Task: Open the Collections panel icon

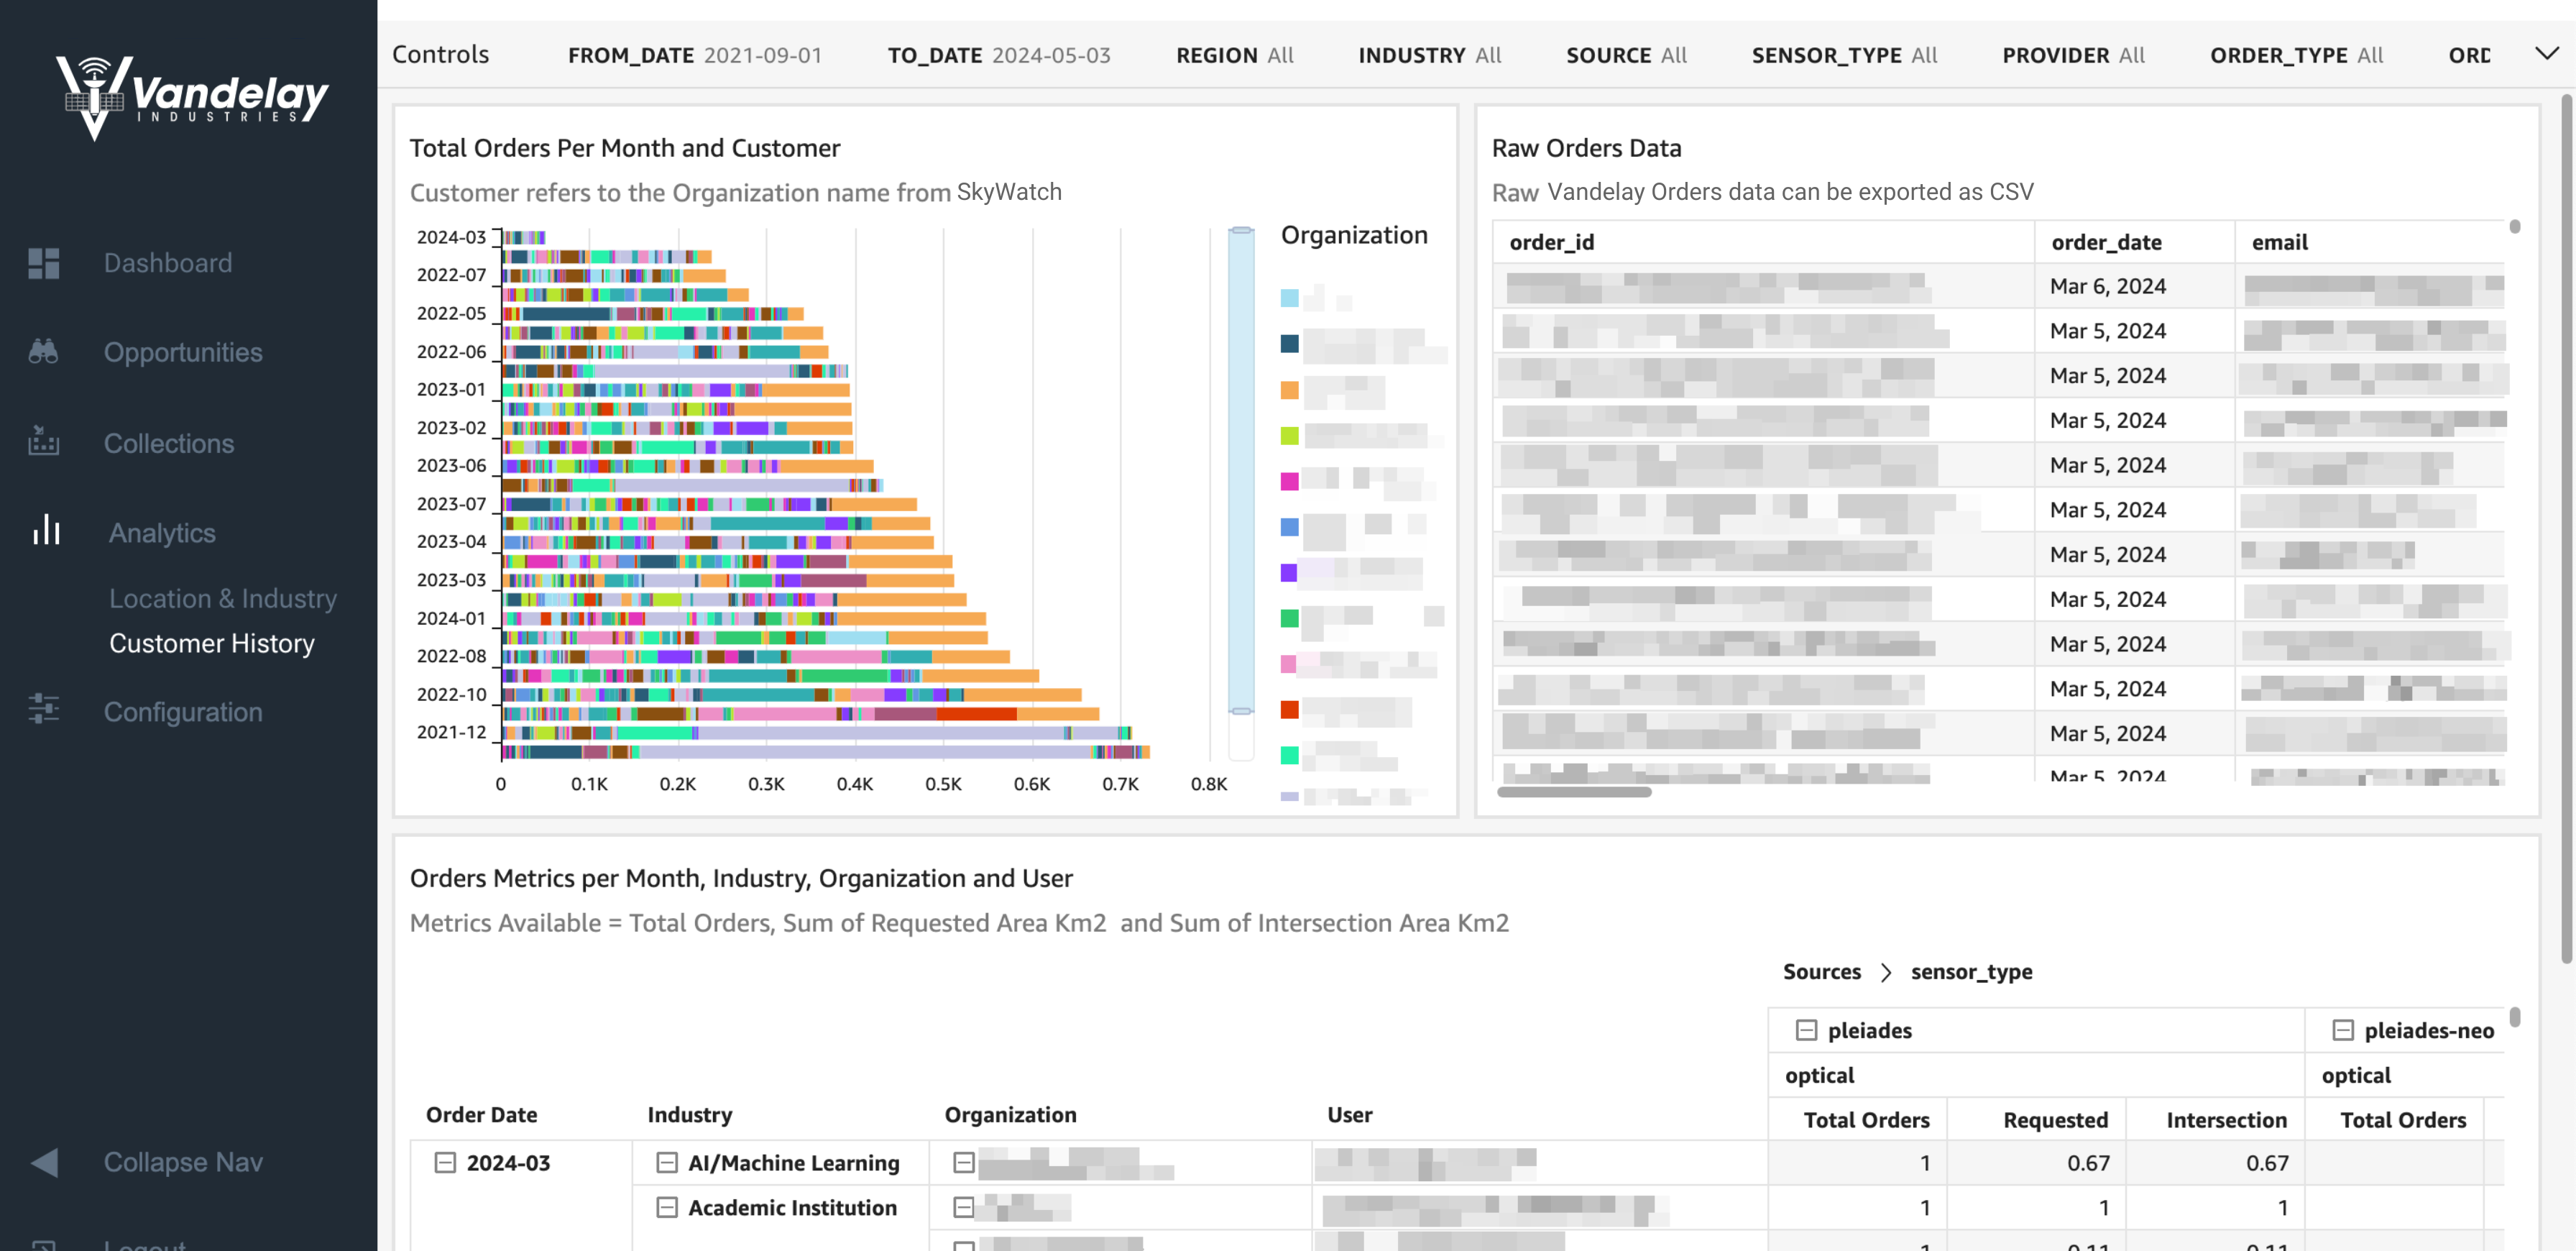Action: (44, 442)
